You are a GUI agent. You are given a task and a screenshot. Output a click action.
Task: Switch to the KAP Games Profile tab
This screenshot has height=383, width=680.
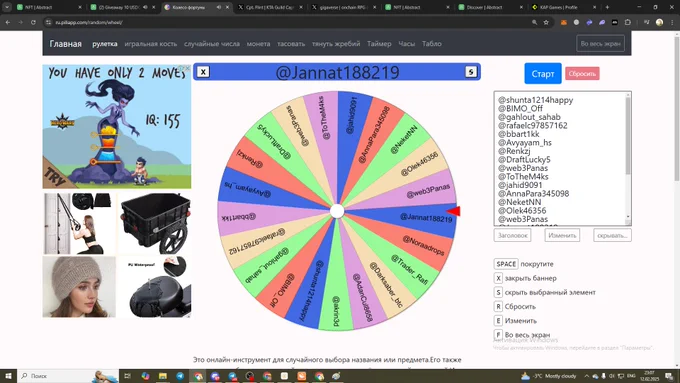tap(559, 7)
